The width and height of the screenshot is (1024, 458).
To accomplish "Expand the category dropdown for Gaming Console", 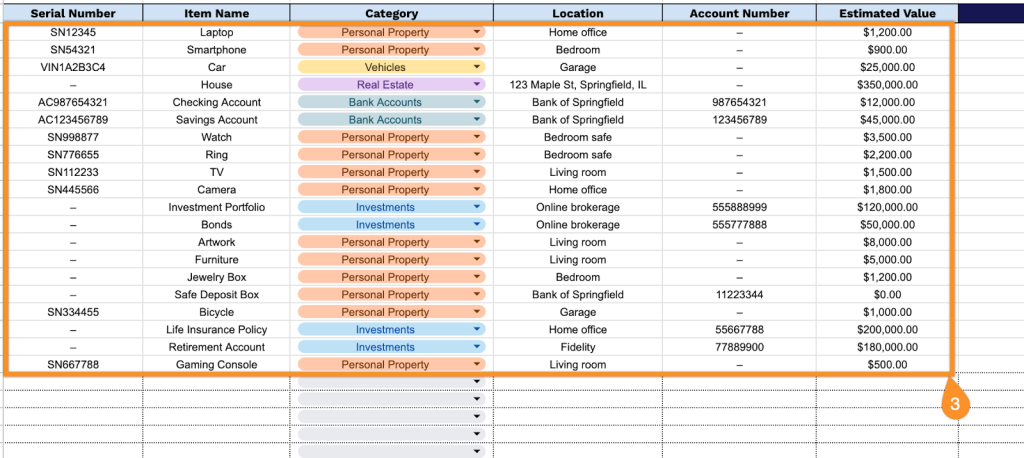I will (x=476, y=365).
